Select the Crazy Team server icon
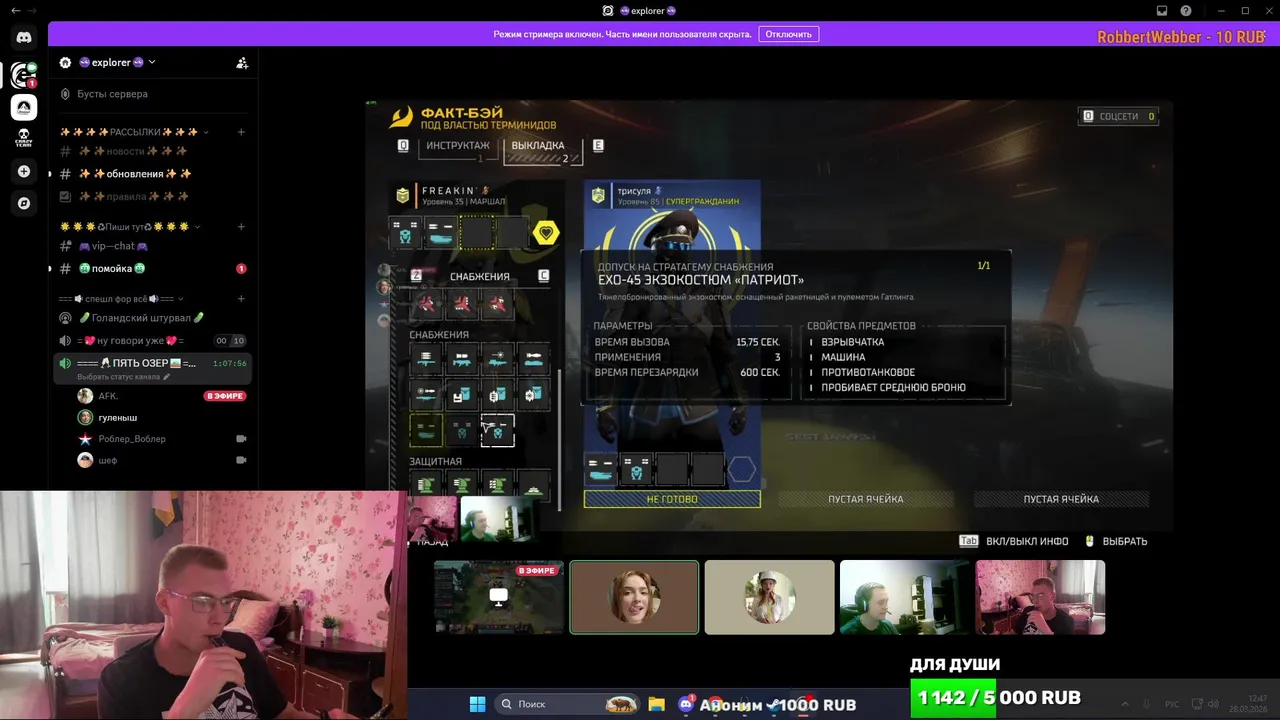 [24, 138]
